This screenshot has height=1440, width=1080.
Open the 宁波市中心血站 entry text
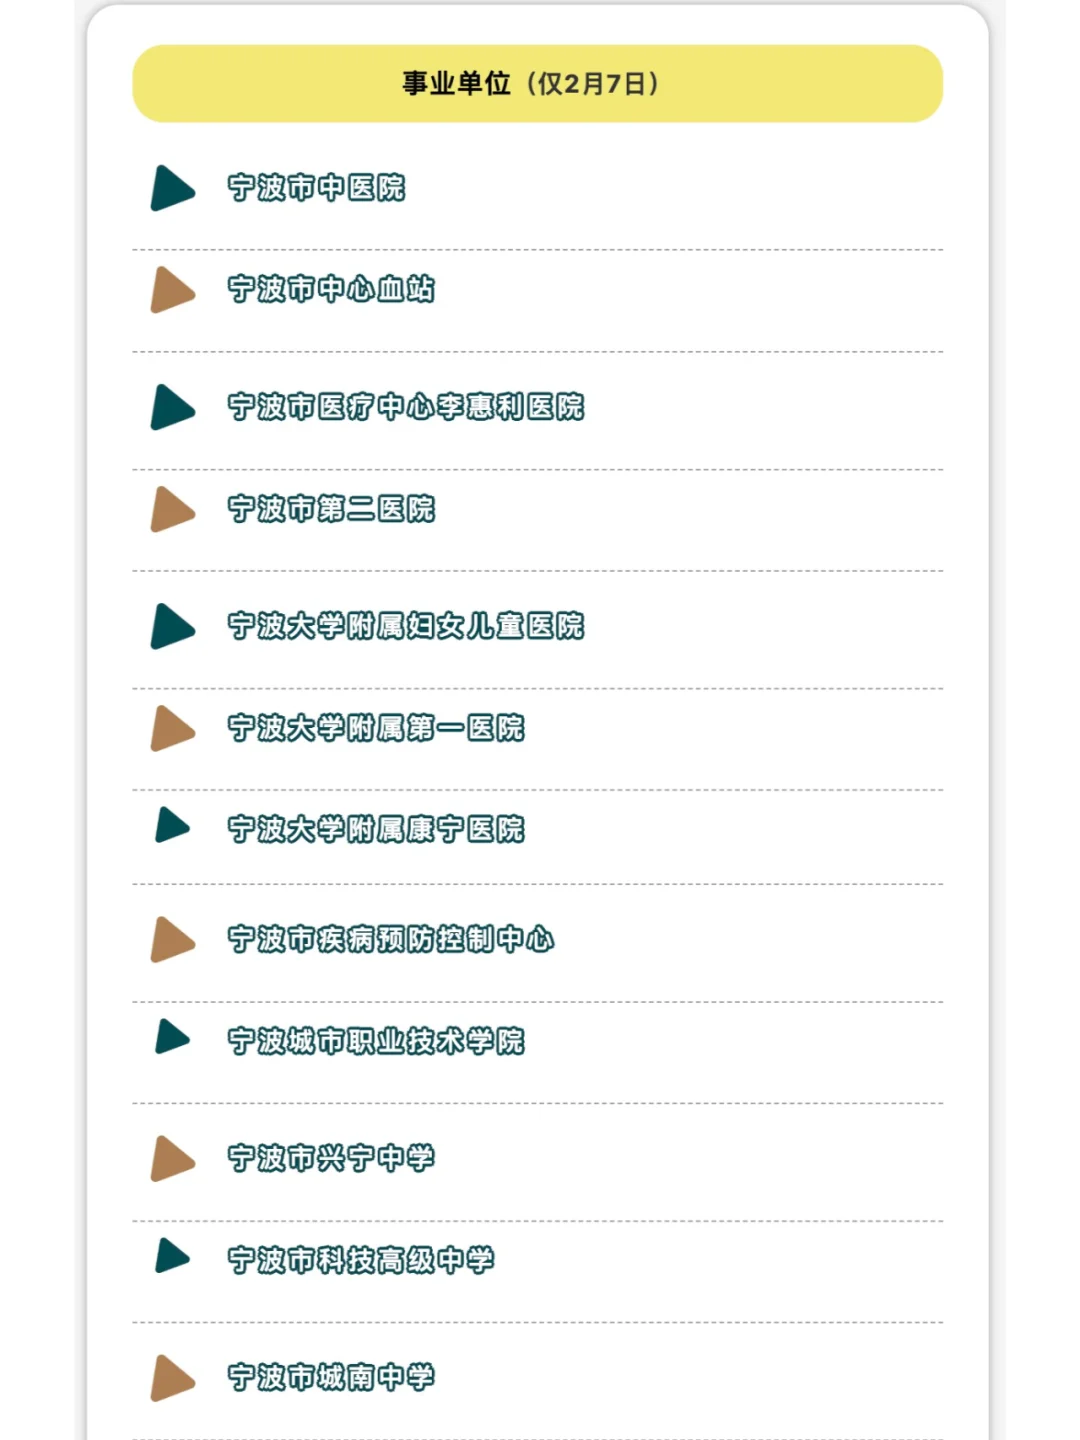click(x=331, y=290)
